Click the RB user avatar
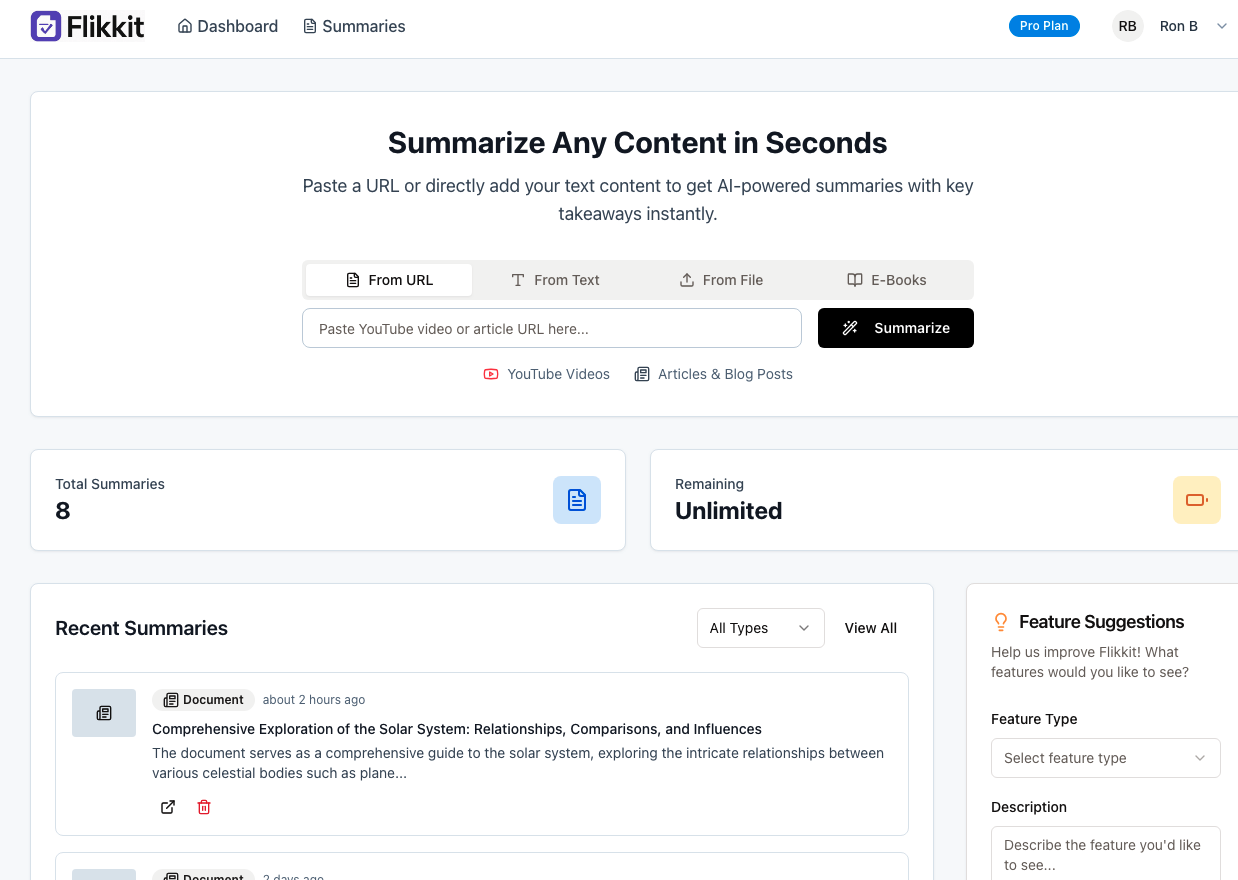Screen dimensions: 1238x880 point(1128,26)
